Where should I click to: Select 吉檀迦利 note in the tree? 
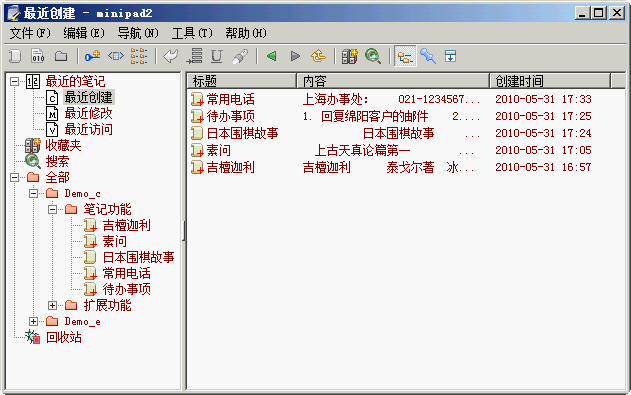[x=126, y=225]
